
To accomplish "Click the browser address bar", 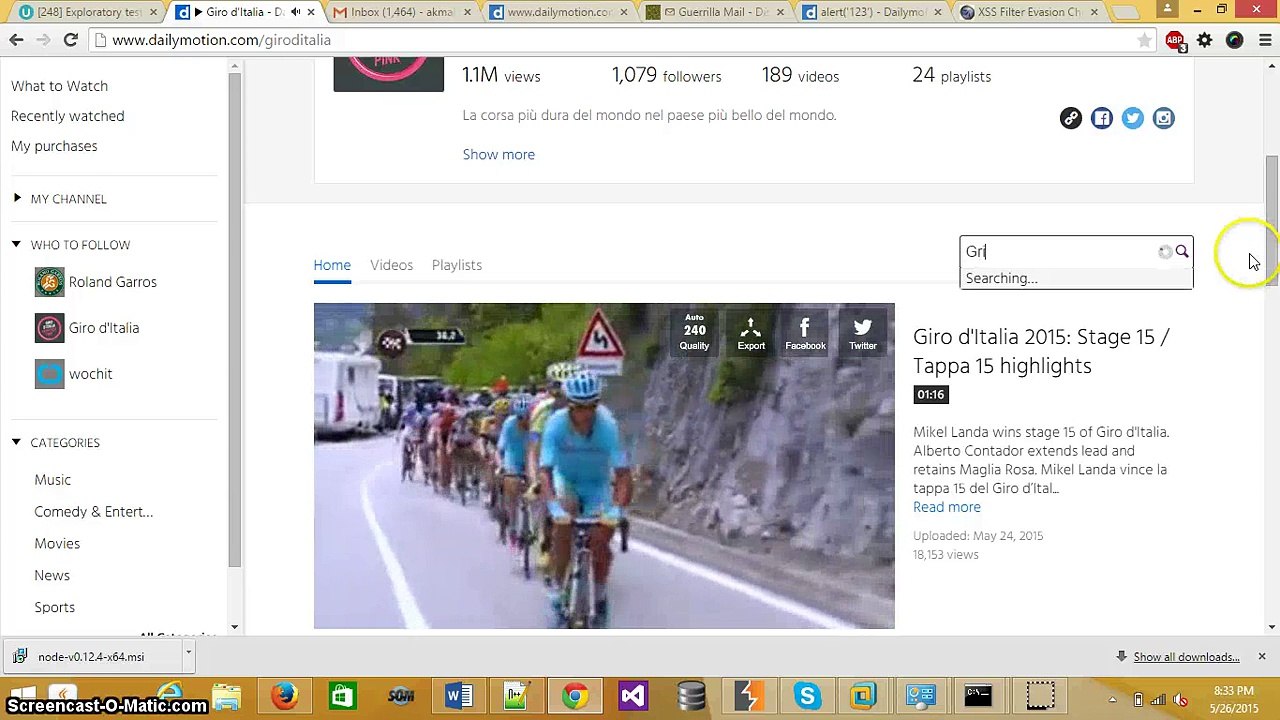I will [x=620, y=40].
